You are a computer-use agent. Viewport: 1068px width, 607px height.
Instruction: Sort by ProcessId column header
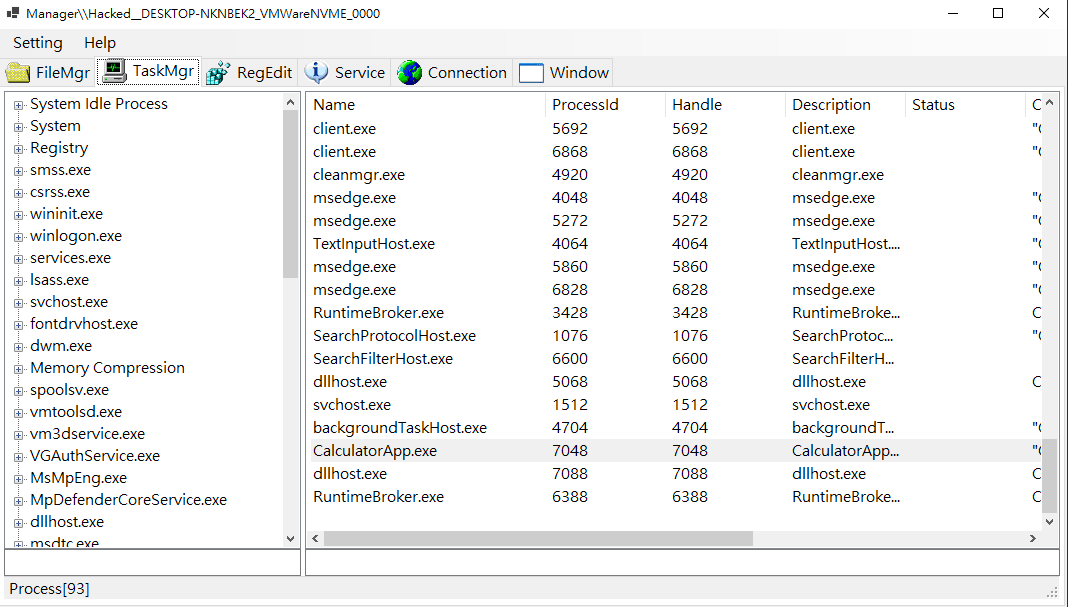pyautogui.click(x=585, y=105)
